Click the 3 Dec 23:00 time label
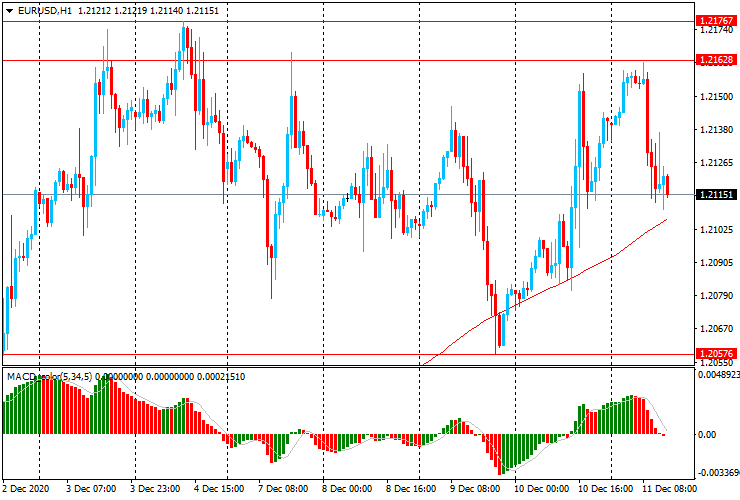 click(x=155, y=488)
